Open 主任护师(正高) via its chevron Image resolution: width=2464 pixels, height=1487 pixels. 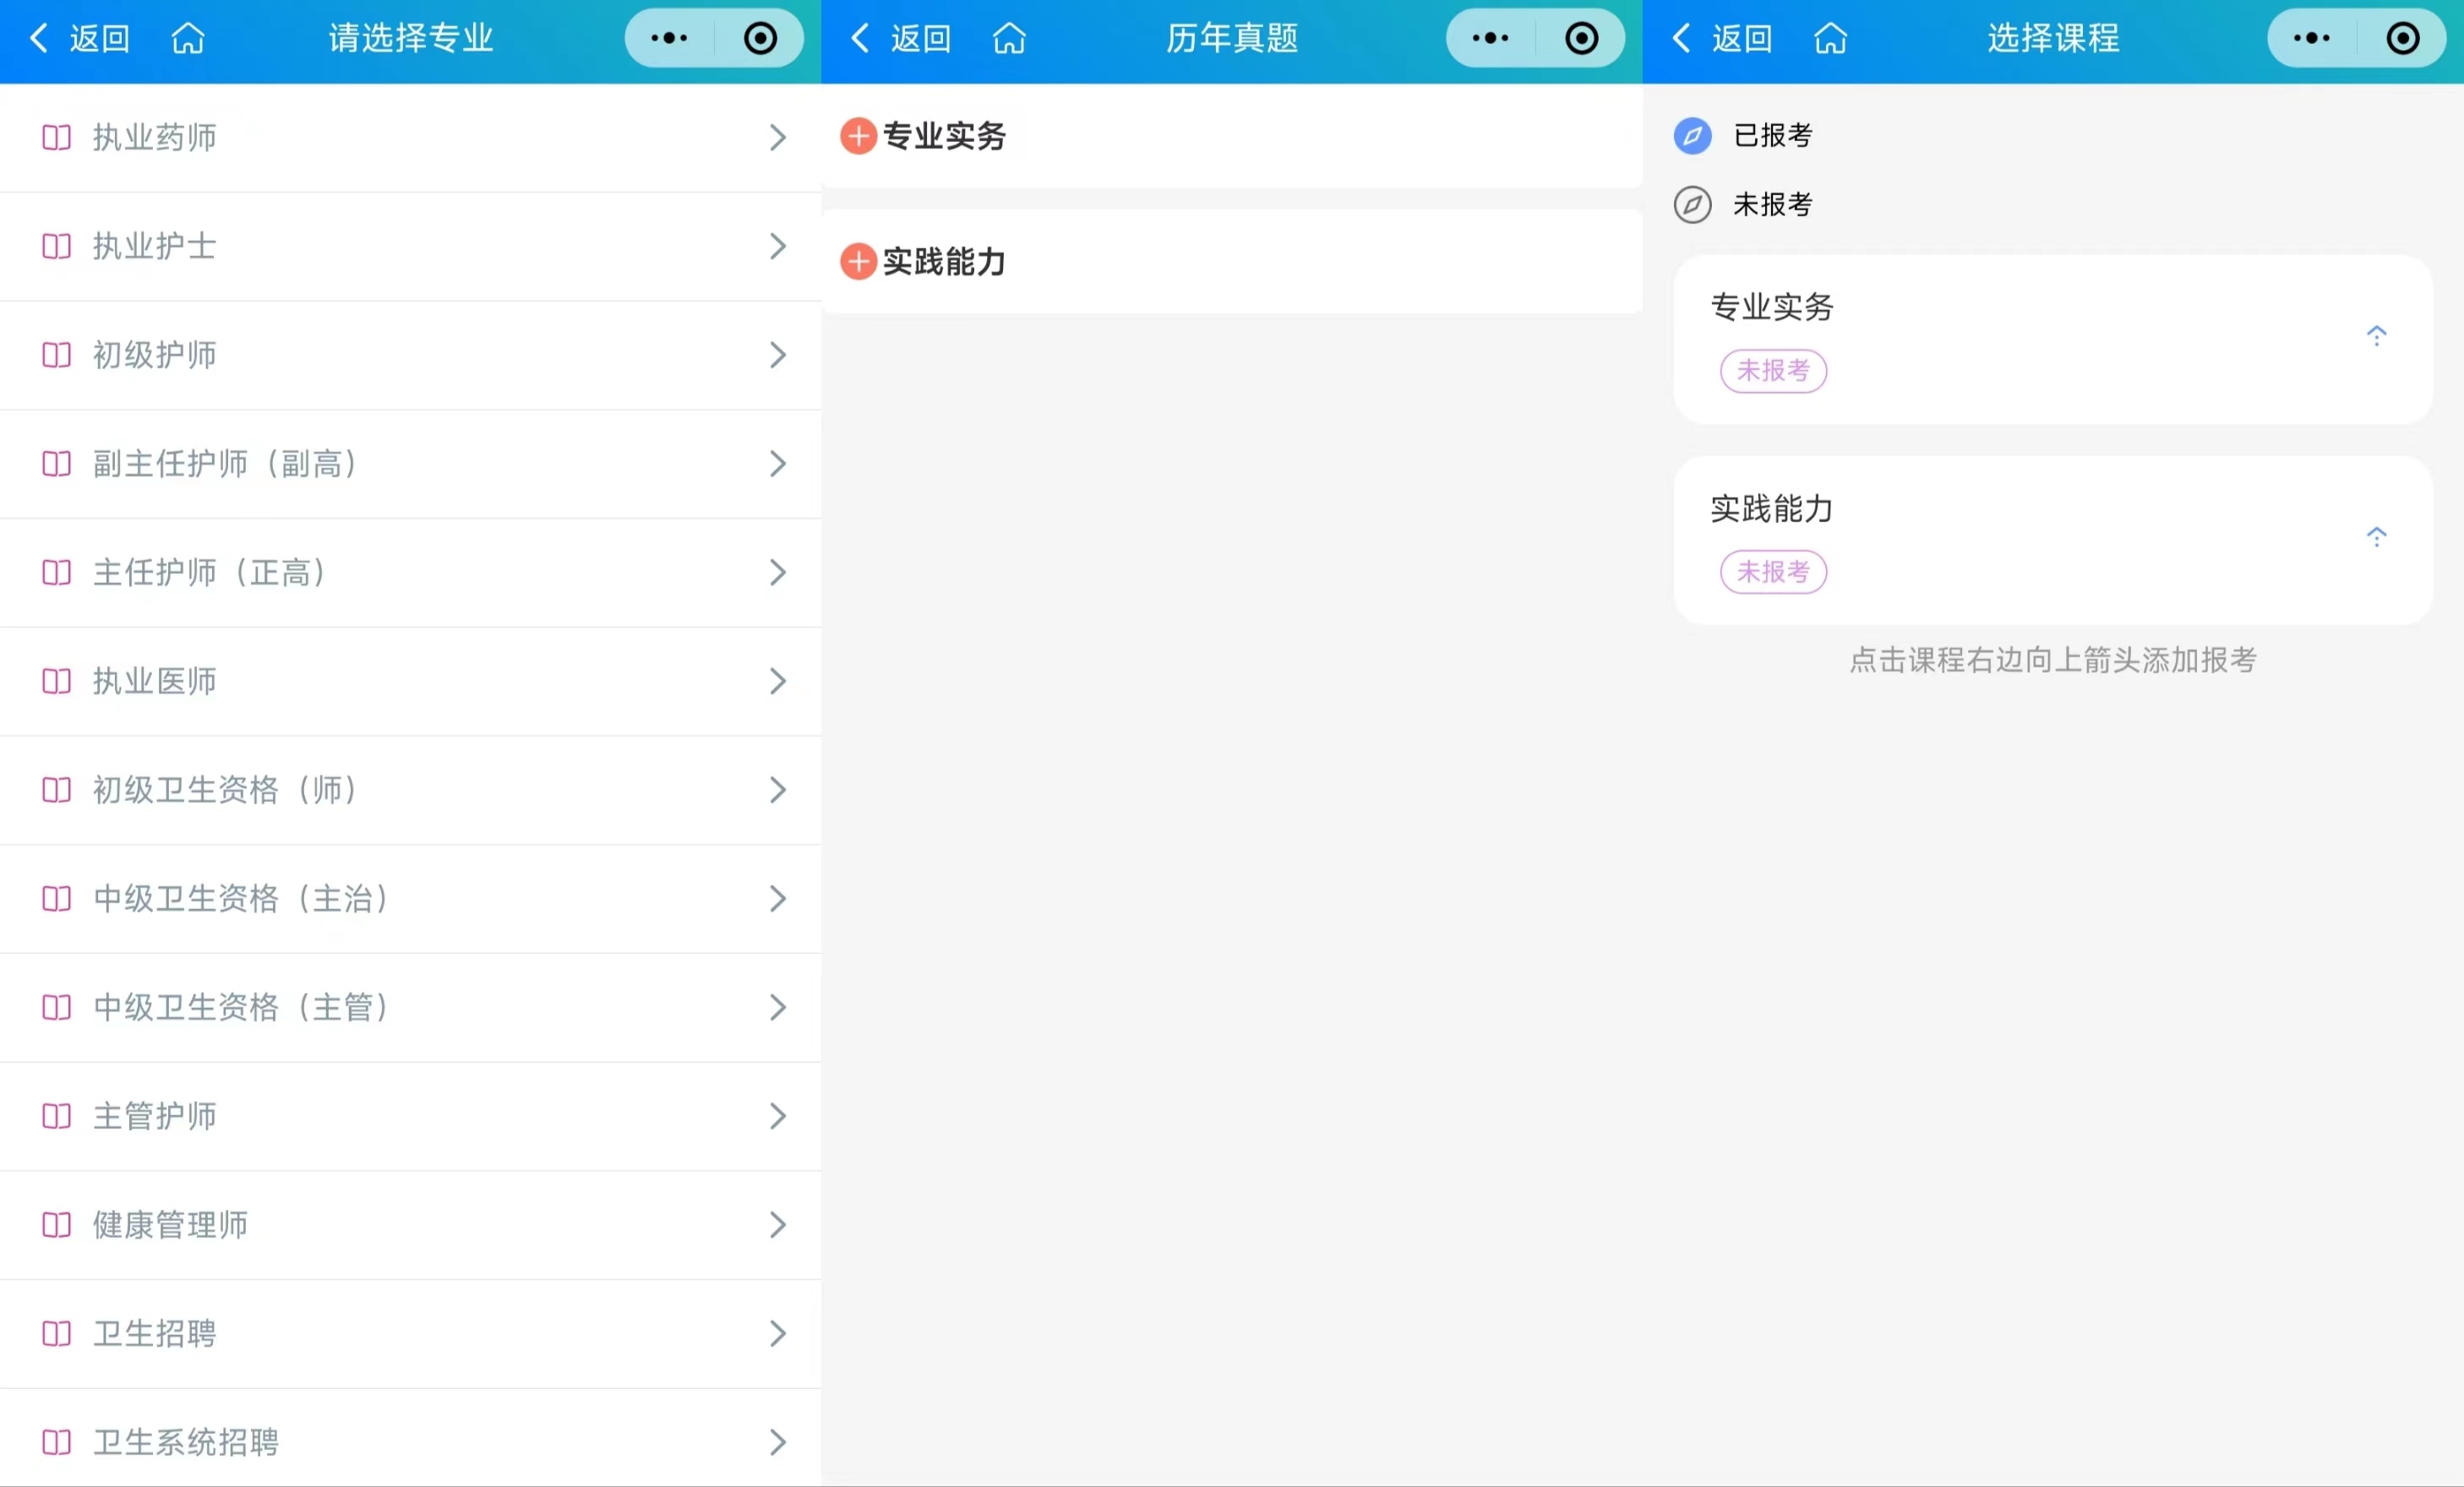(778, 572)
